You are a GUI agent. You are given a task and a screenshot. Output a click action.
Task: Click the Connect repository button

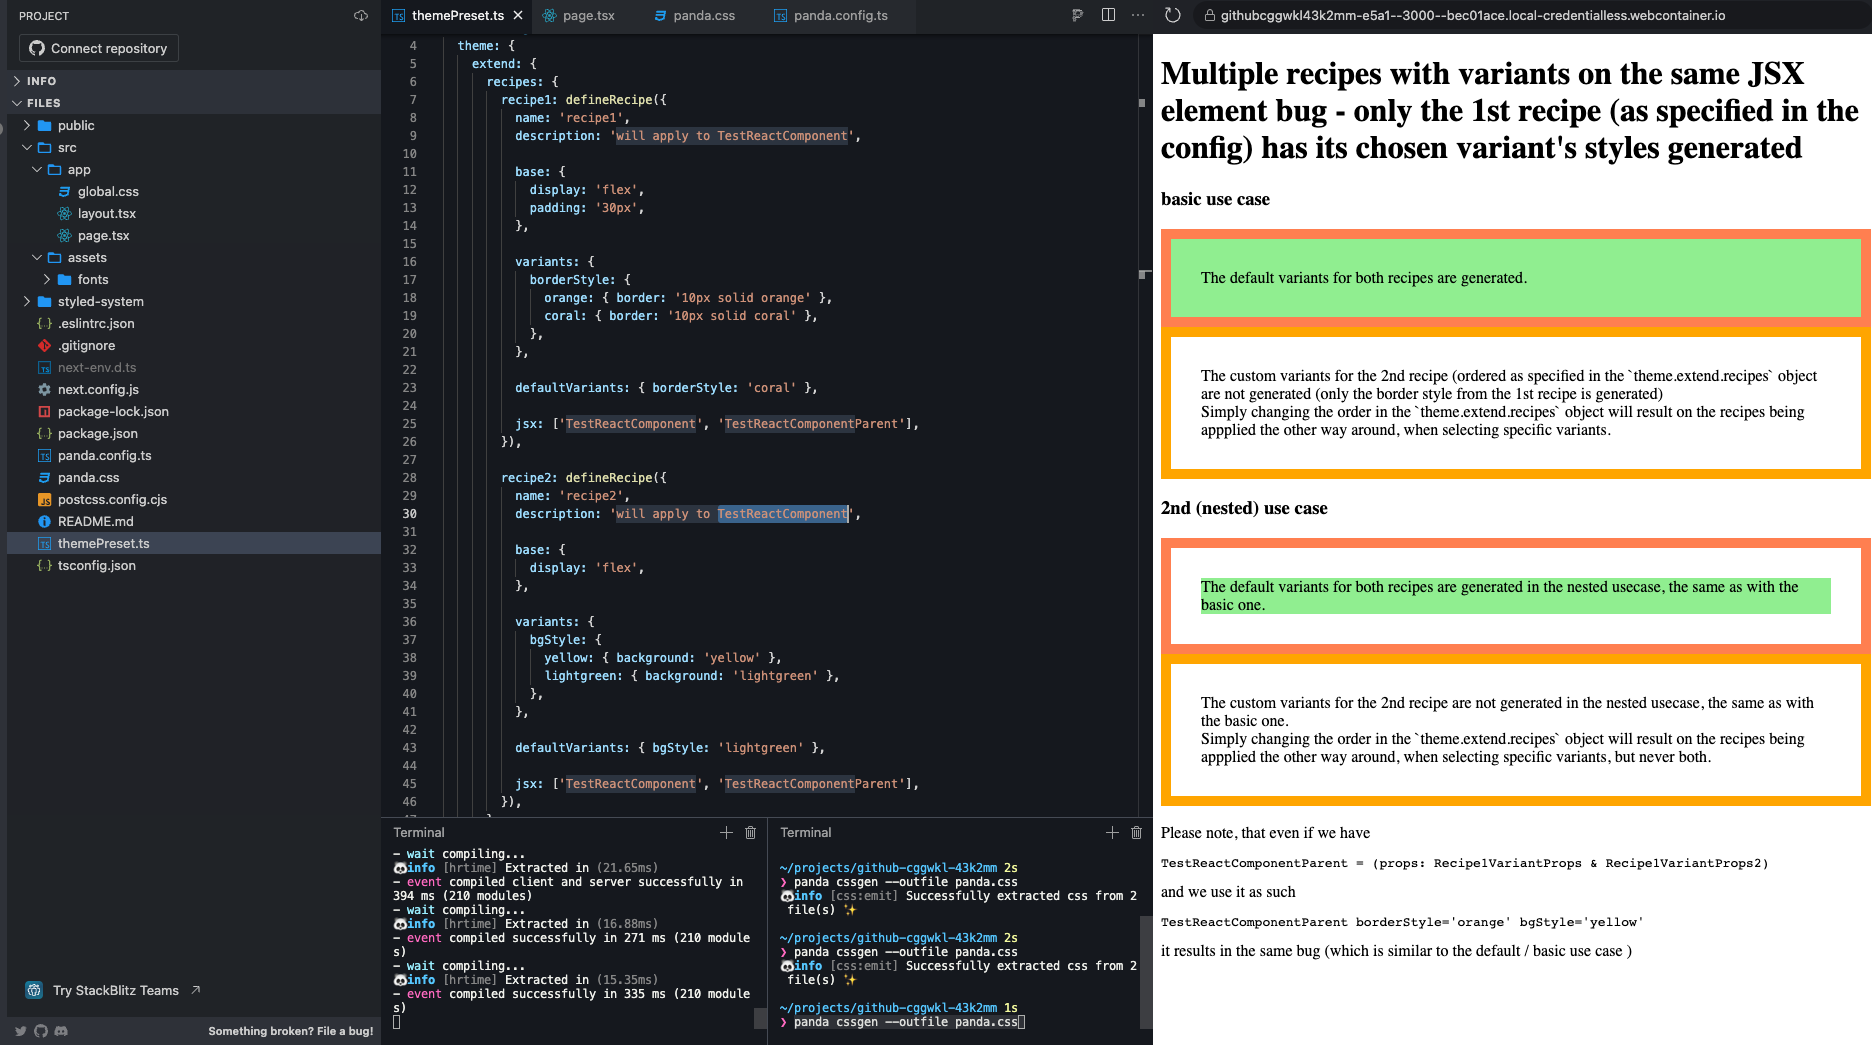click(x=97, y=48)
